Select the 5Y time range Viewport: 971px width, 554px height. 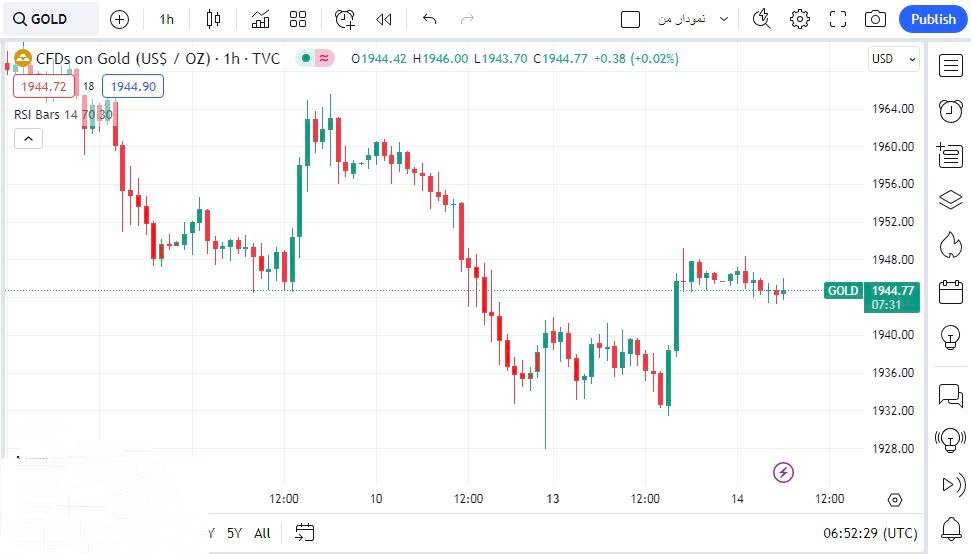click(234, 533)
